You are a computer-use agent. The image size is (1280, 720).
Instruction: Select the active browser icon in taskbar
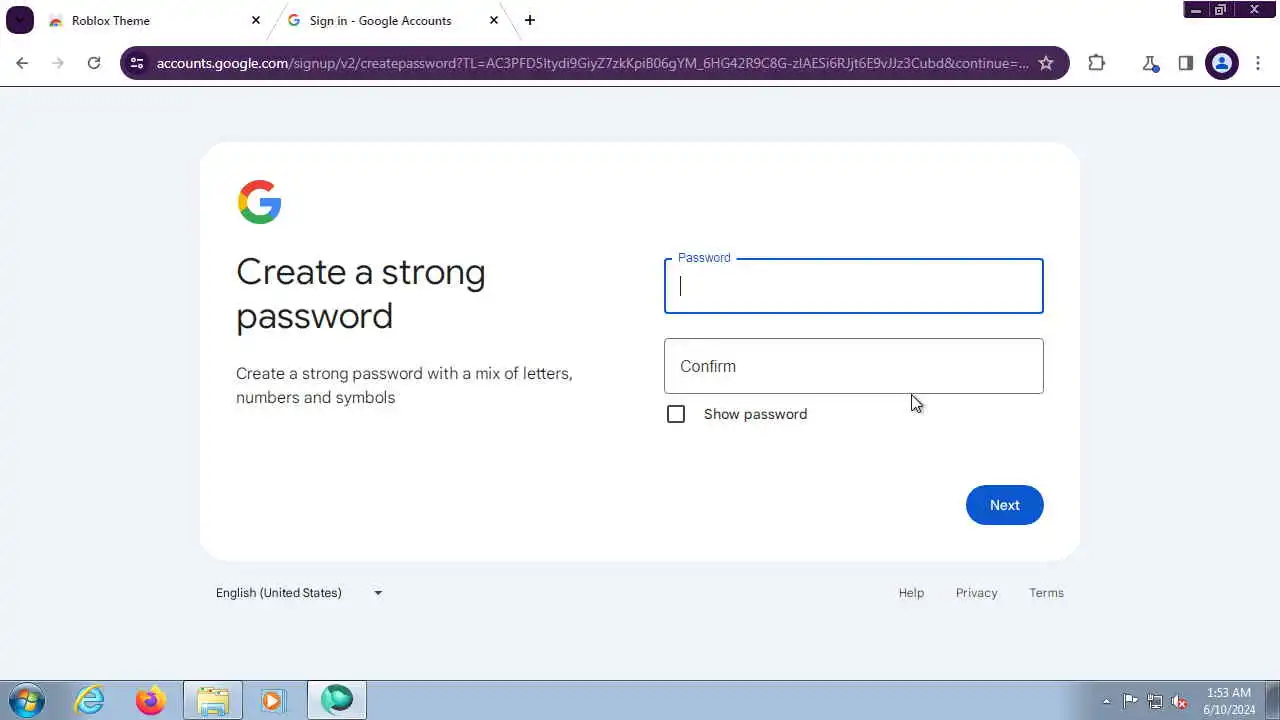(337, 700)
